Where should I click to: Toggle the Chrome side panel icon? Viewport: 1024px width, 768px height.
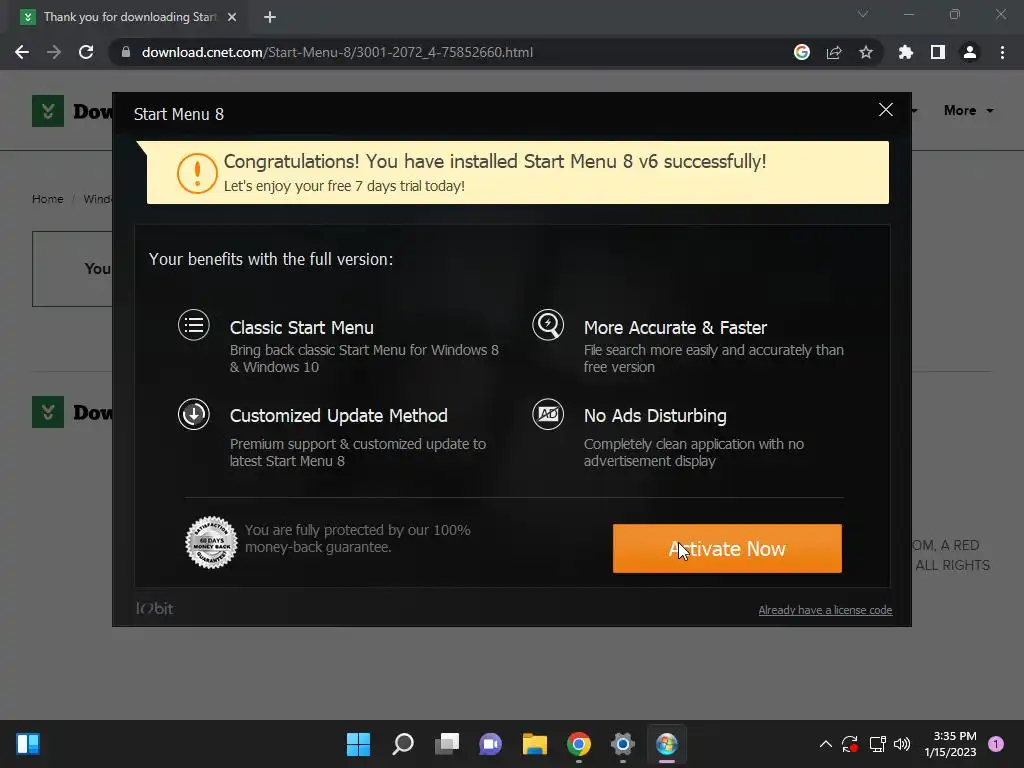pyautogui.click(x=938, y=52)
